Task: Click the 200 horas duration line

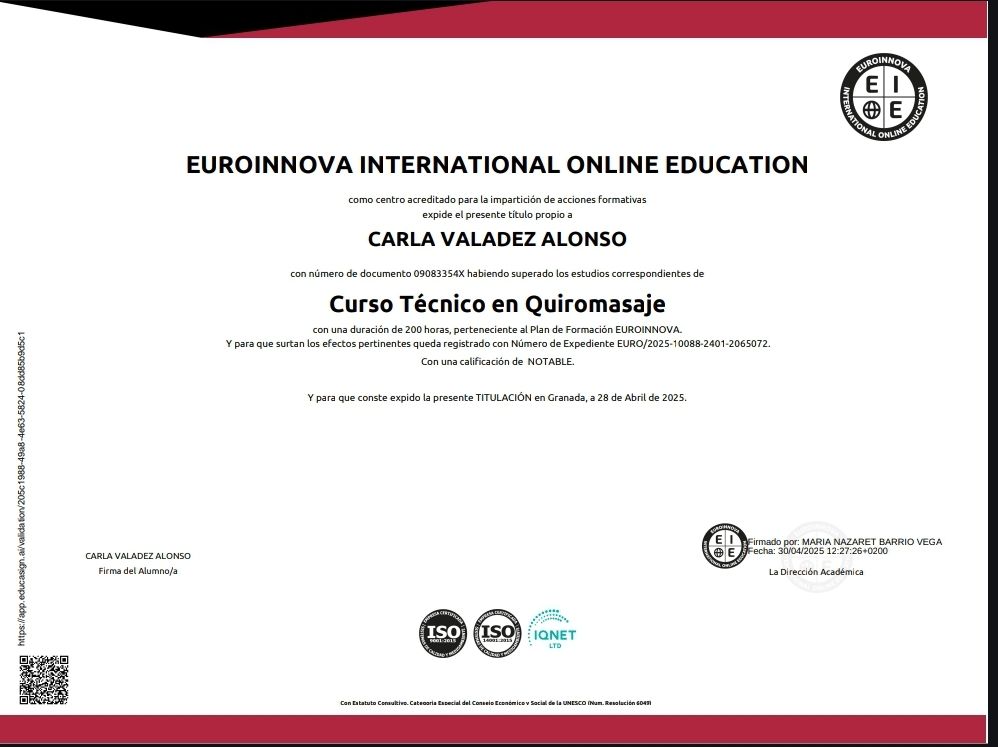Action: point(497,329)
